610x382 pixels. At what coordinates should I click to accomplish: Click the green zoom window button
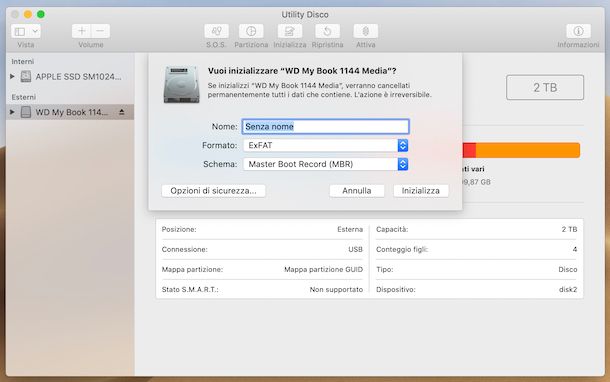[41, 14]
